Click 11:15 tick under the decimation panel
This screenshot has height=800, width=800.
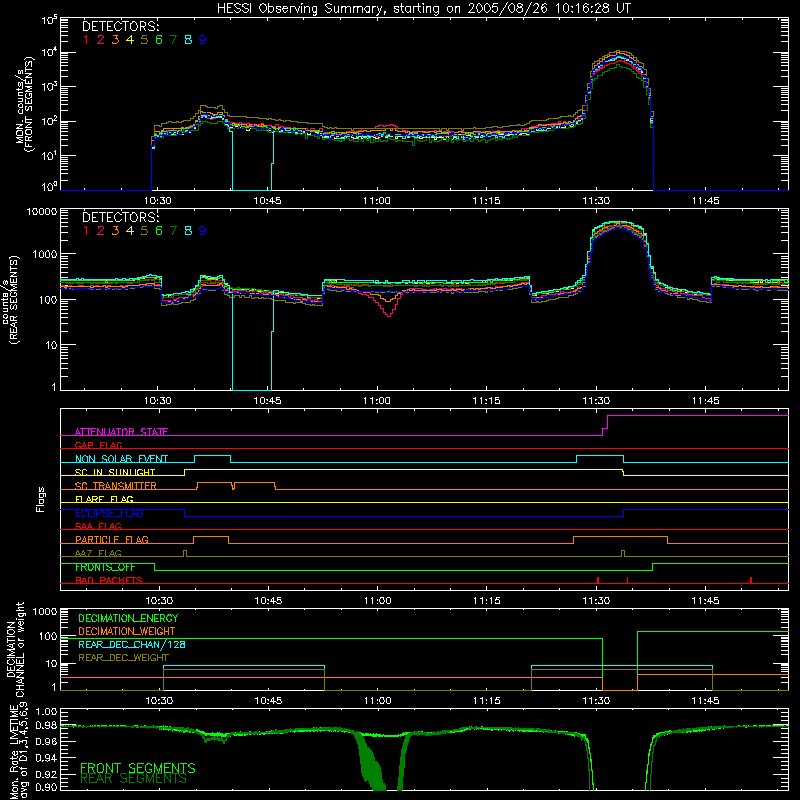click(x=487, y=701)
